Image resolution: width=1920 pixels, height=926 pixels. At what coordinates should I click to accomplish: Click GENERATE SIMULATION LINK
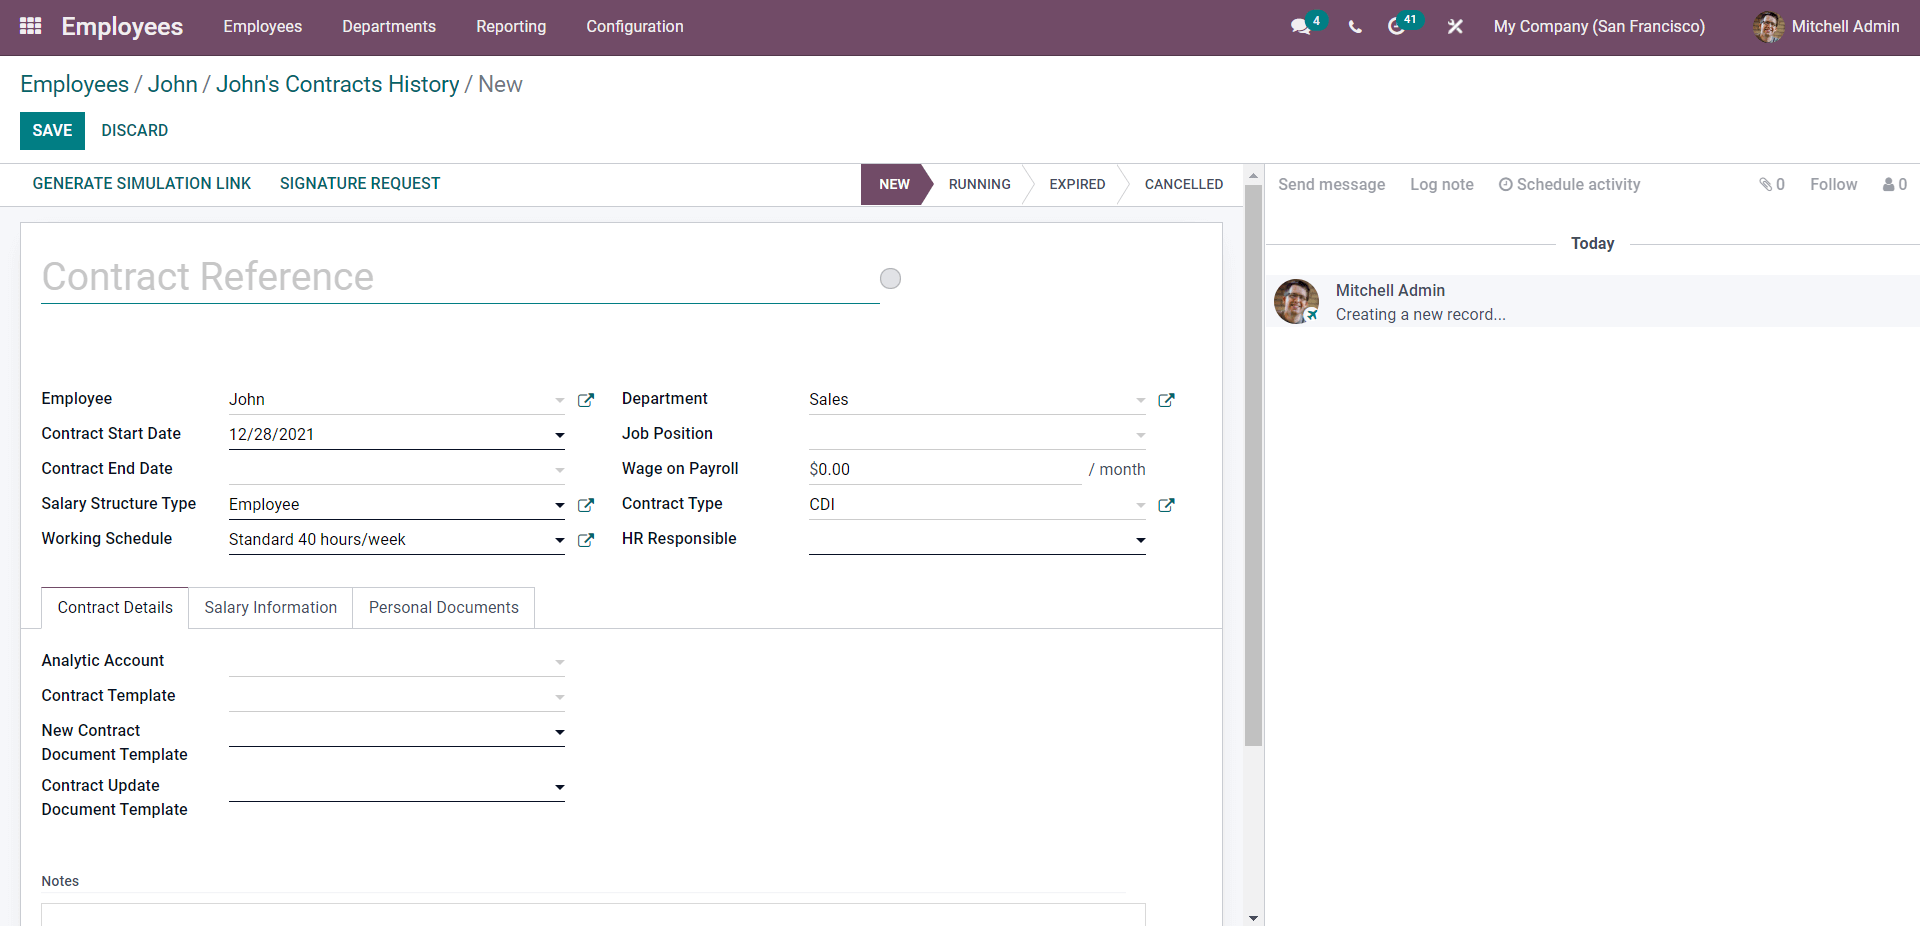click(142, 184)
